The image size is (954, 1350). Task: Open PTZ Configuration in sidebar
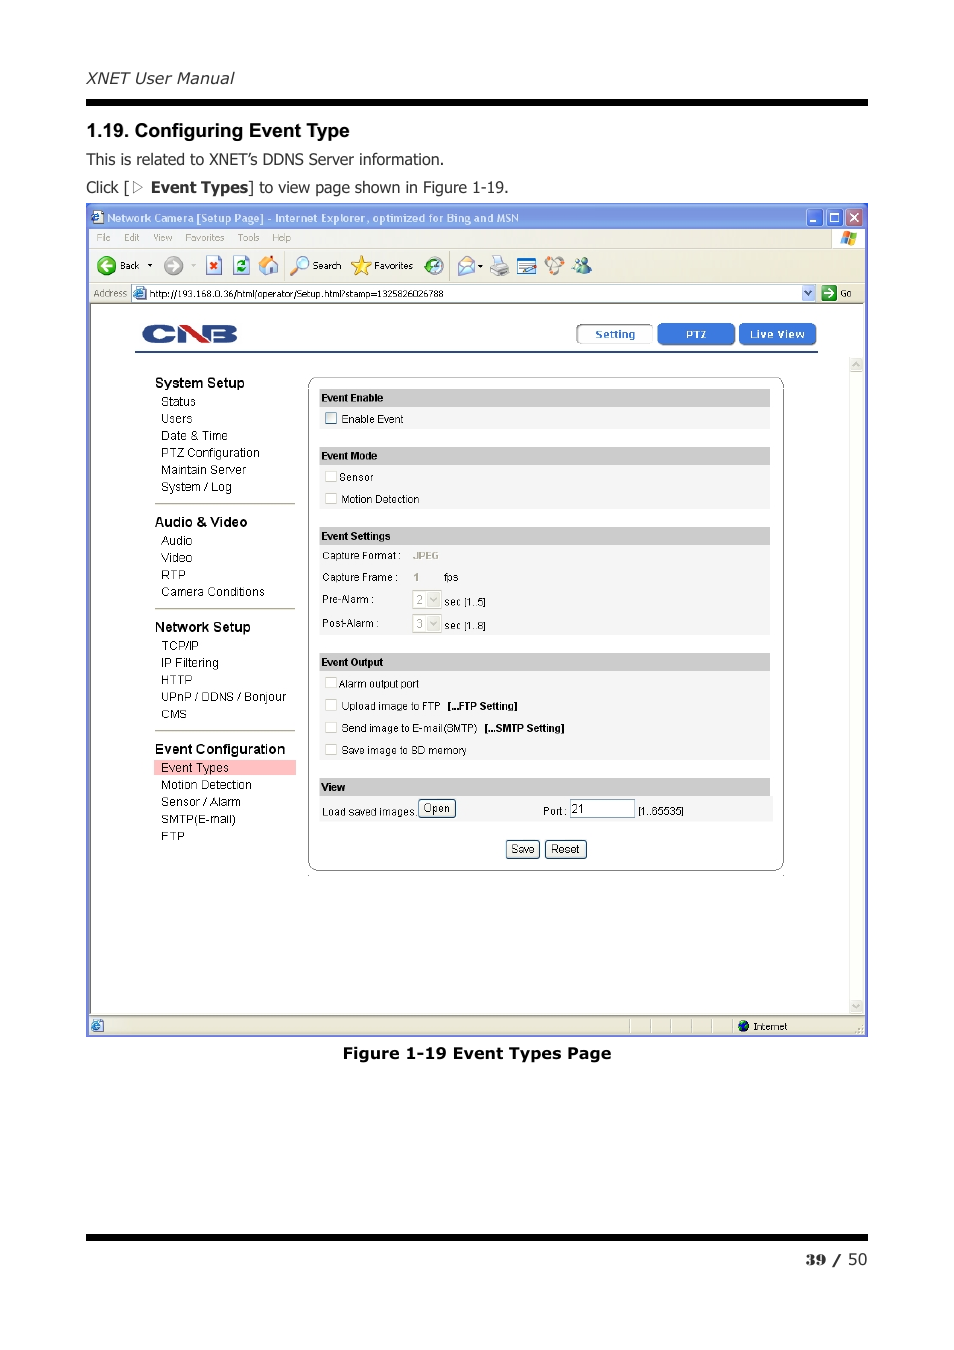click(210, 453)
